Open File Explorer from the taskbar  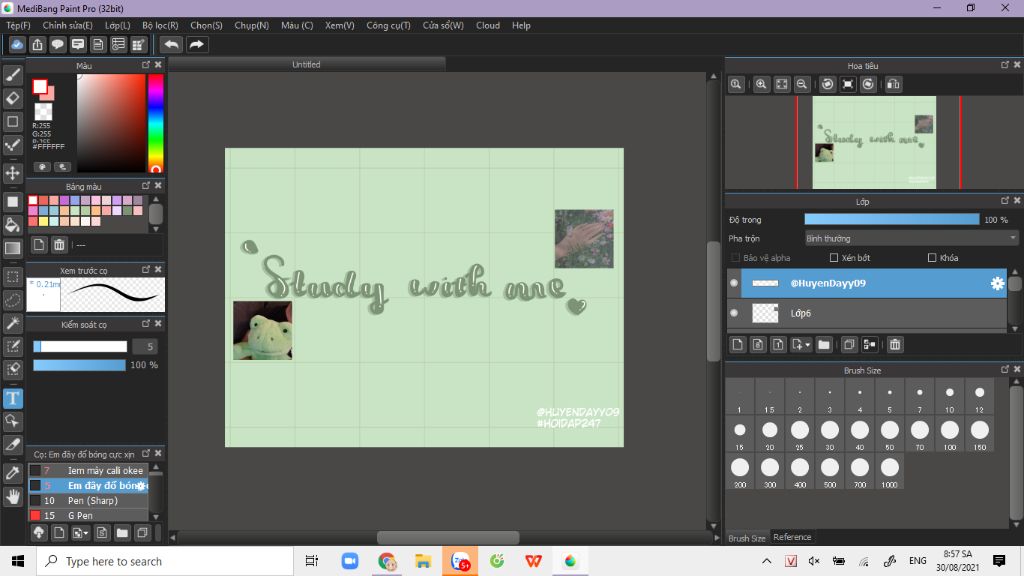click(423, 561)
